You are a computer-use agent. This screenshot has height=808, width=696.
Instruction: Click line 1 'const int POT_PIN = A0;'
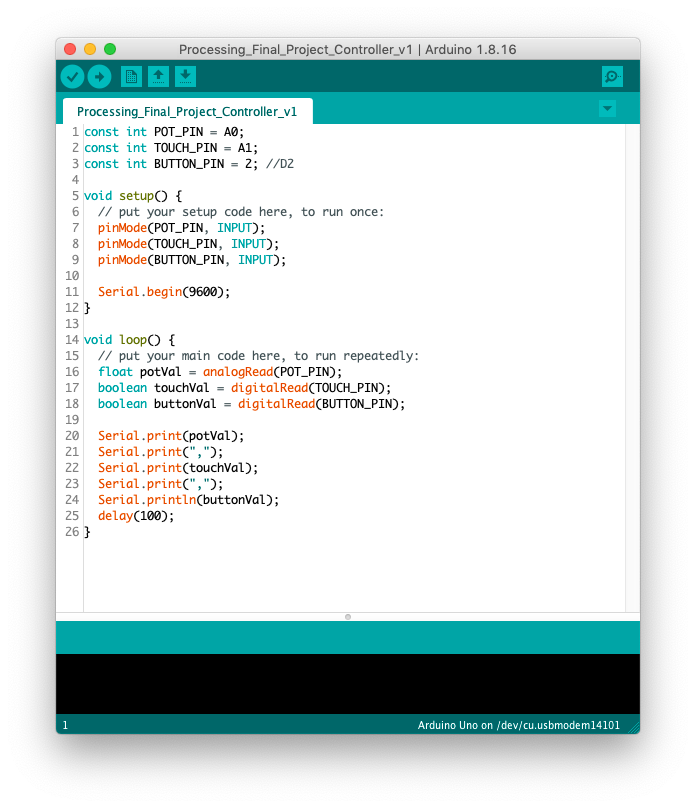(164, 132)
